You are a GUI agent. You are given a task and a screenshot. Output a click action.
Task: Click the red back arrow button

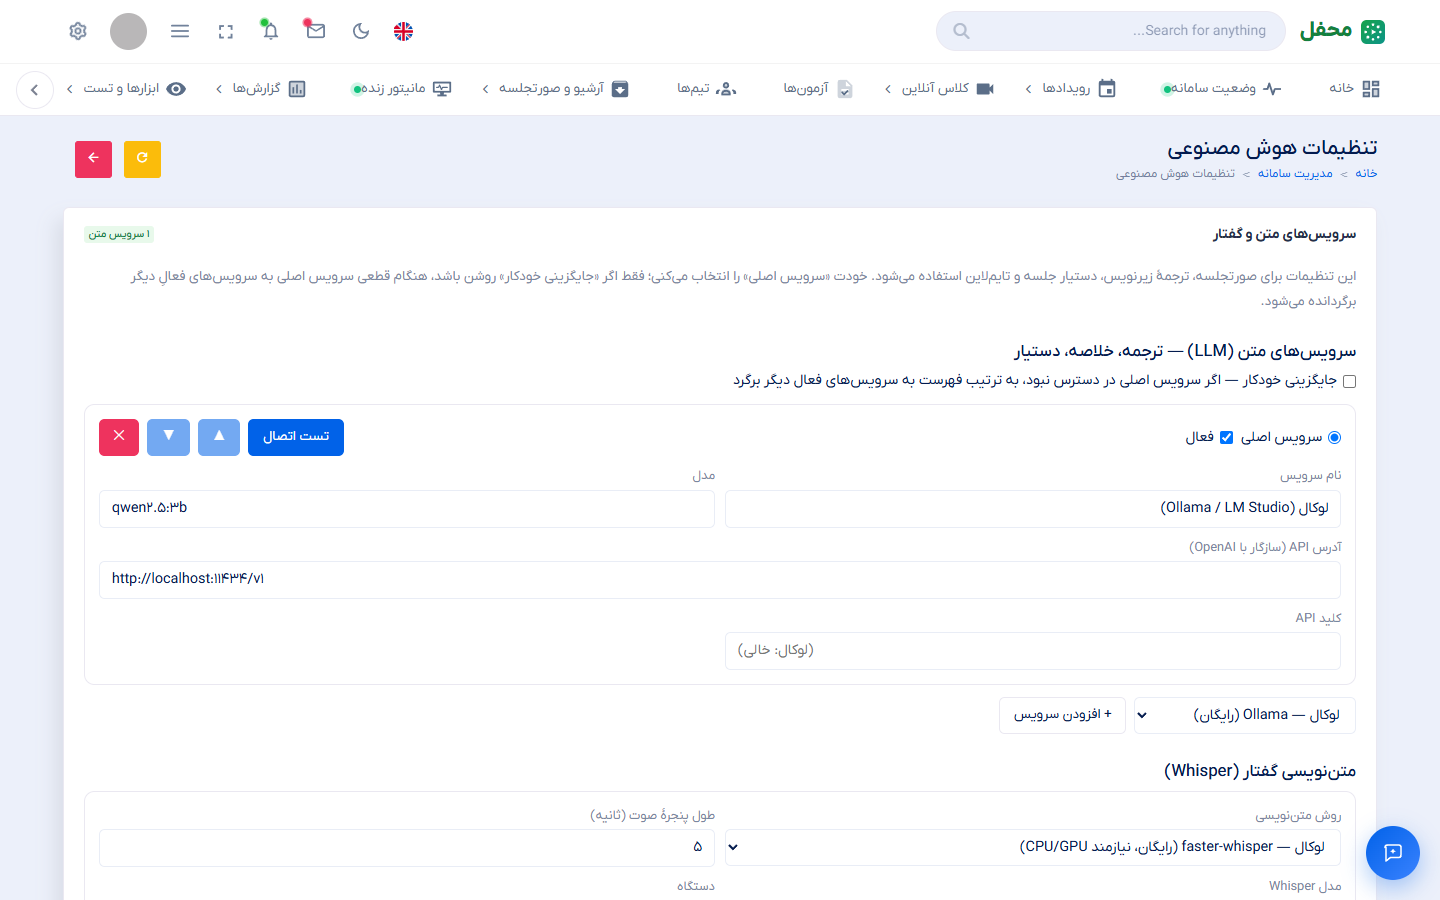(93, 159)
